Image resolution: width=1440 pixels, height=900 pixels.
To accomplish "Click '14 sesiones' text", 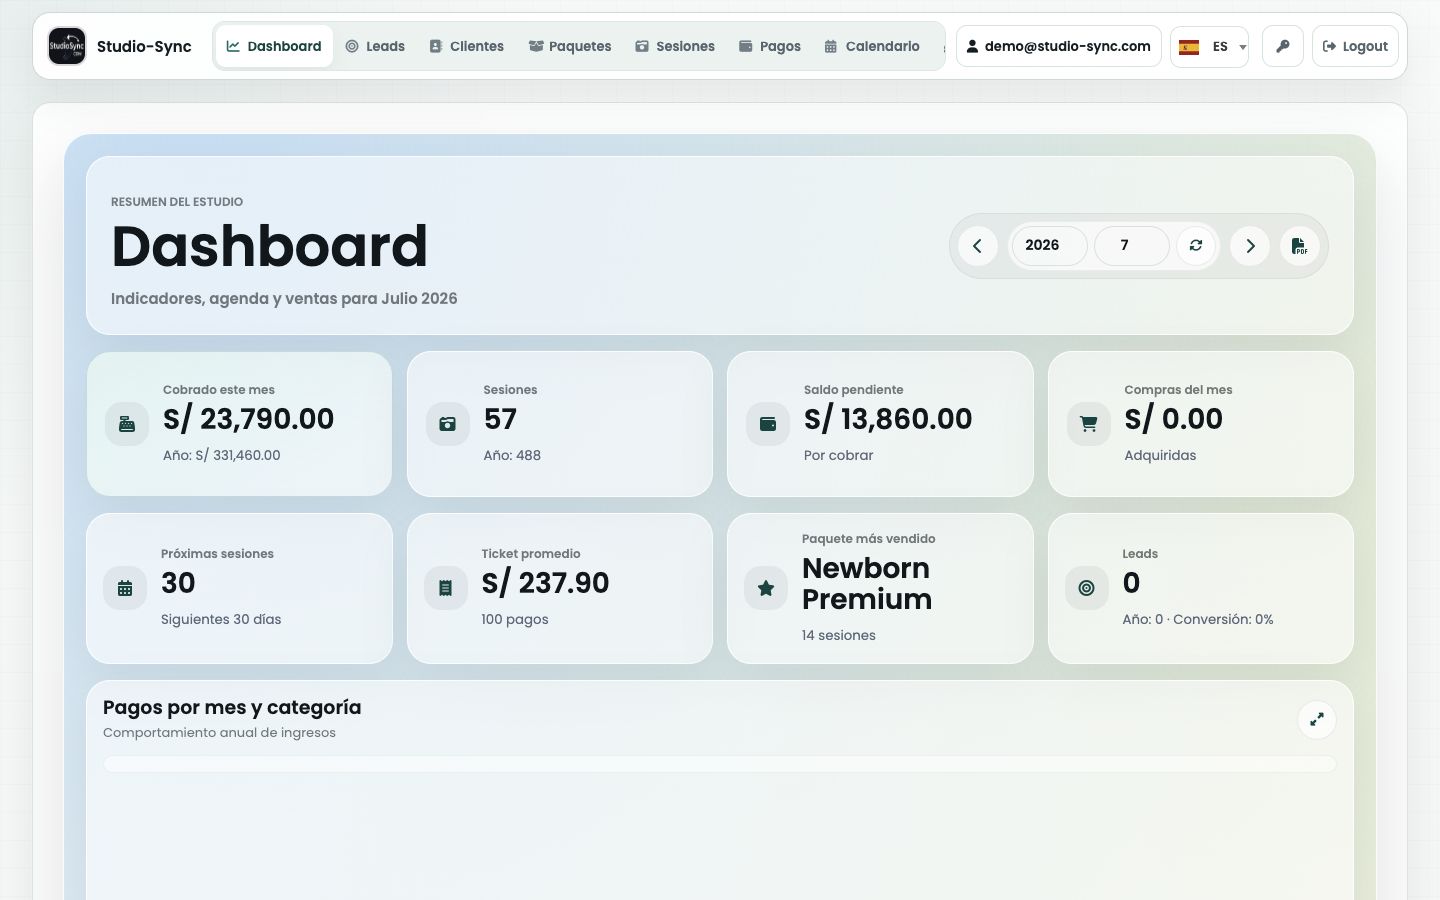I will point(838,635).
